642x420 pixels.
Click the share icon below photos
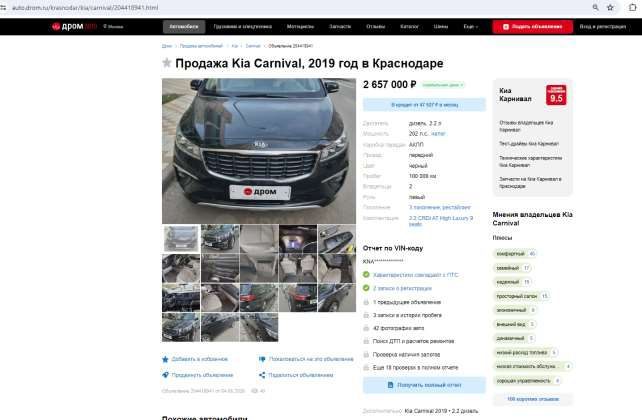pos(262,375)
